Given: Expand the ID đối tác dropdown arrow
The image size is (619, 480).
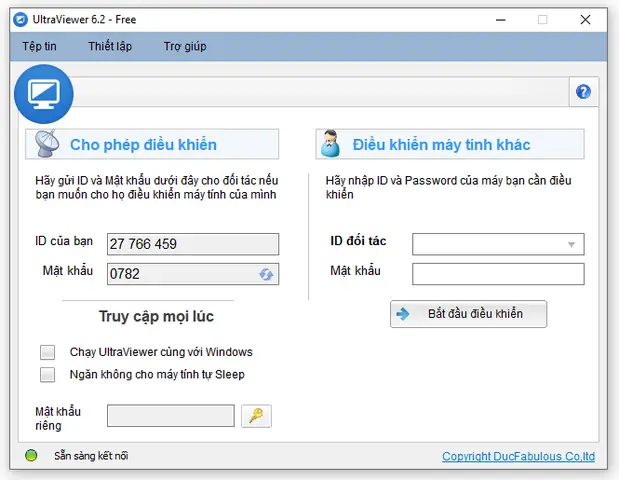Looking at the screenshot, I should pyautogui.click(x=571, y=244).
